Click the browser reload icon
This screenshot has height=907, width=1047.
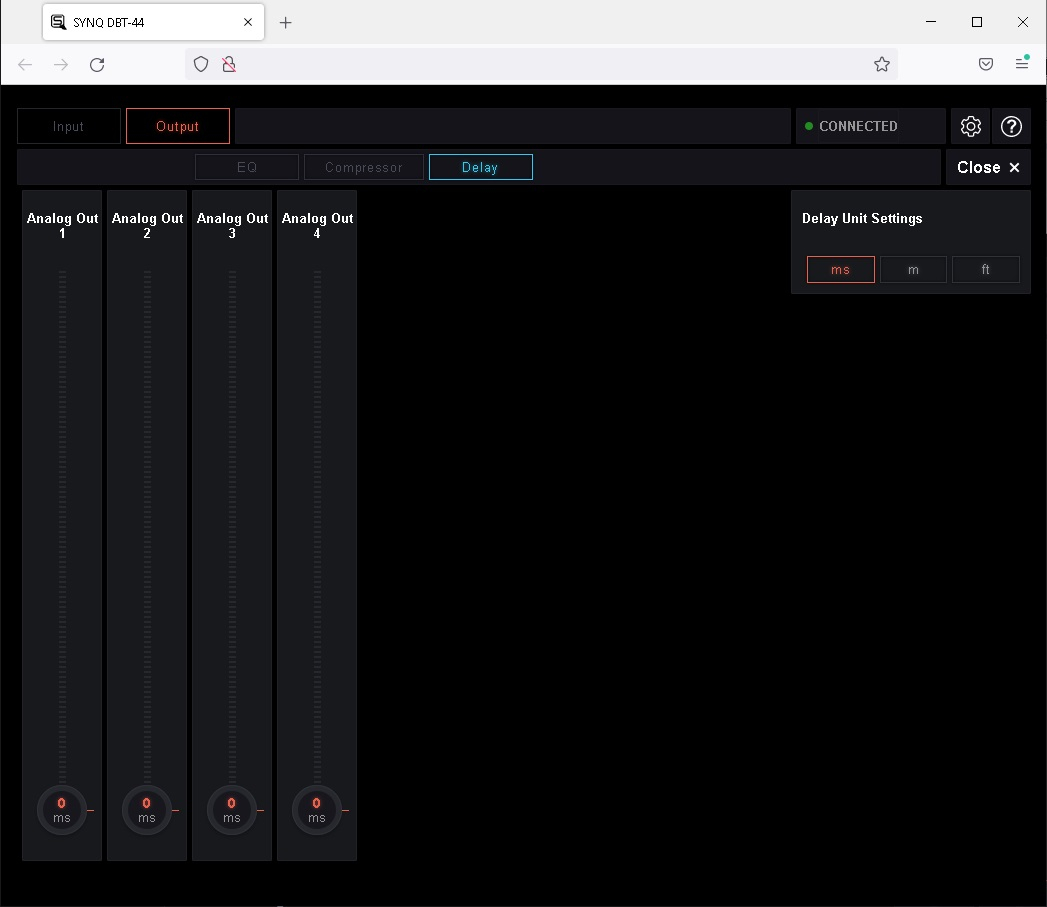[97, 65]
